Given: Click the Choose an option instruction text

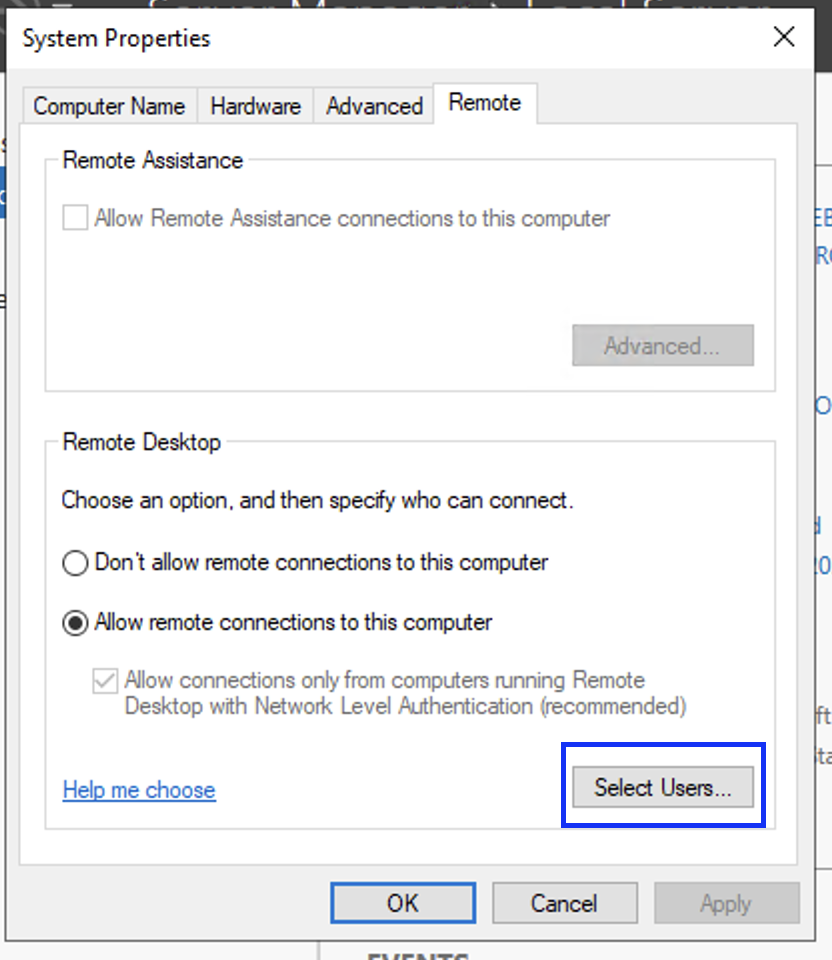Looking at the screenshot, I should click(x=317, y=500).
